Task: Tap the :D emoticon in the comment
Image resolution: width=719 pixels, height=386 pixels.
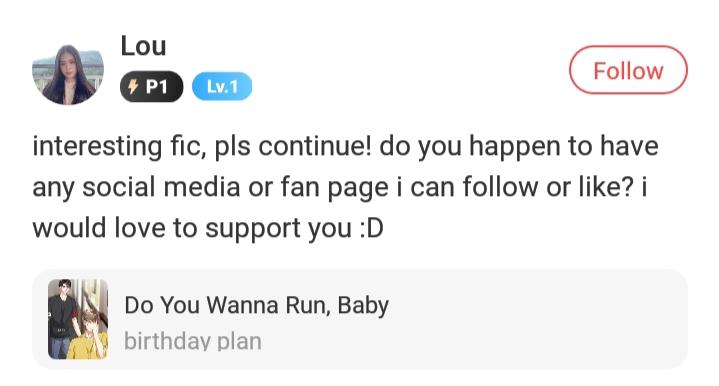Action: click(x=371, y=228)
